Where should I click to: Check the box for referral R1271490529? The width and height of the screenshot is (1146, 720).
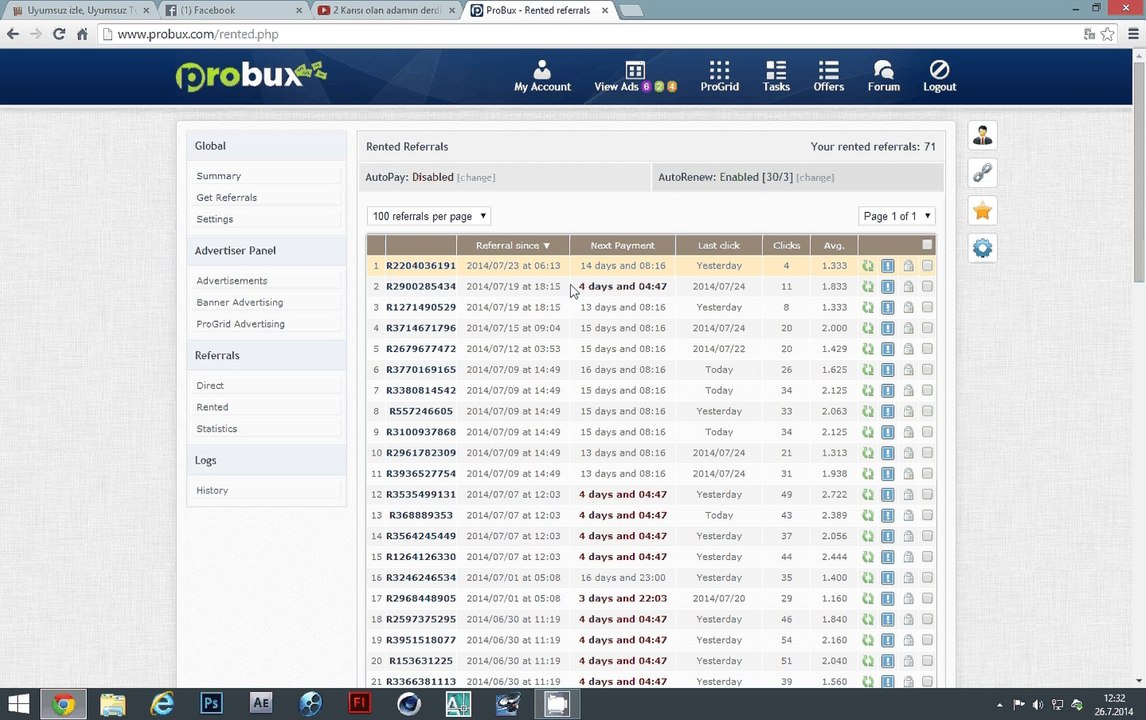pyautogui.click(x=927, y=307)
